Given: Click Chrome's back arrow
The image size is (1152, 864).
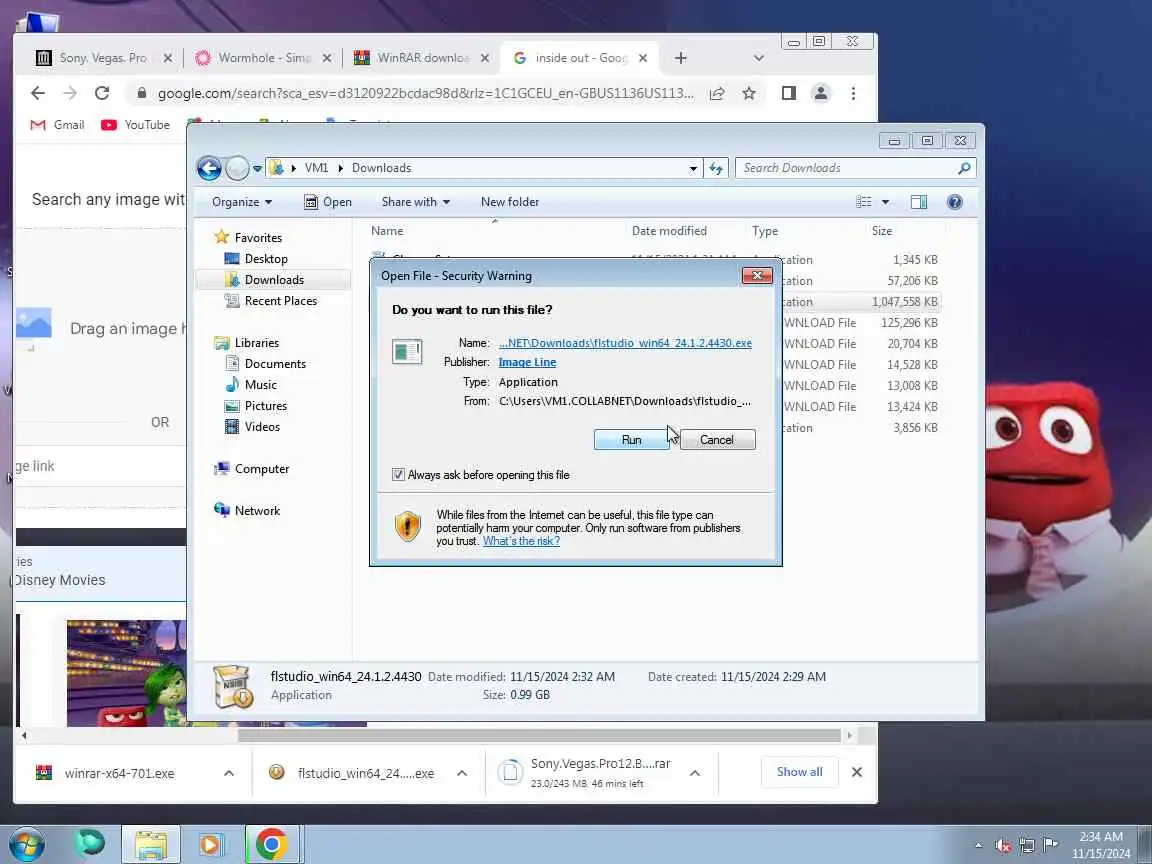Looking at the screenshot, I should pyautogui.click(x=37, y=93).
